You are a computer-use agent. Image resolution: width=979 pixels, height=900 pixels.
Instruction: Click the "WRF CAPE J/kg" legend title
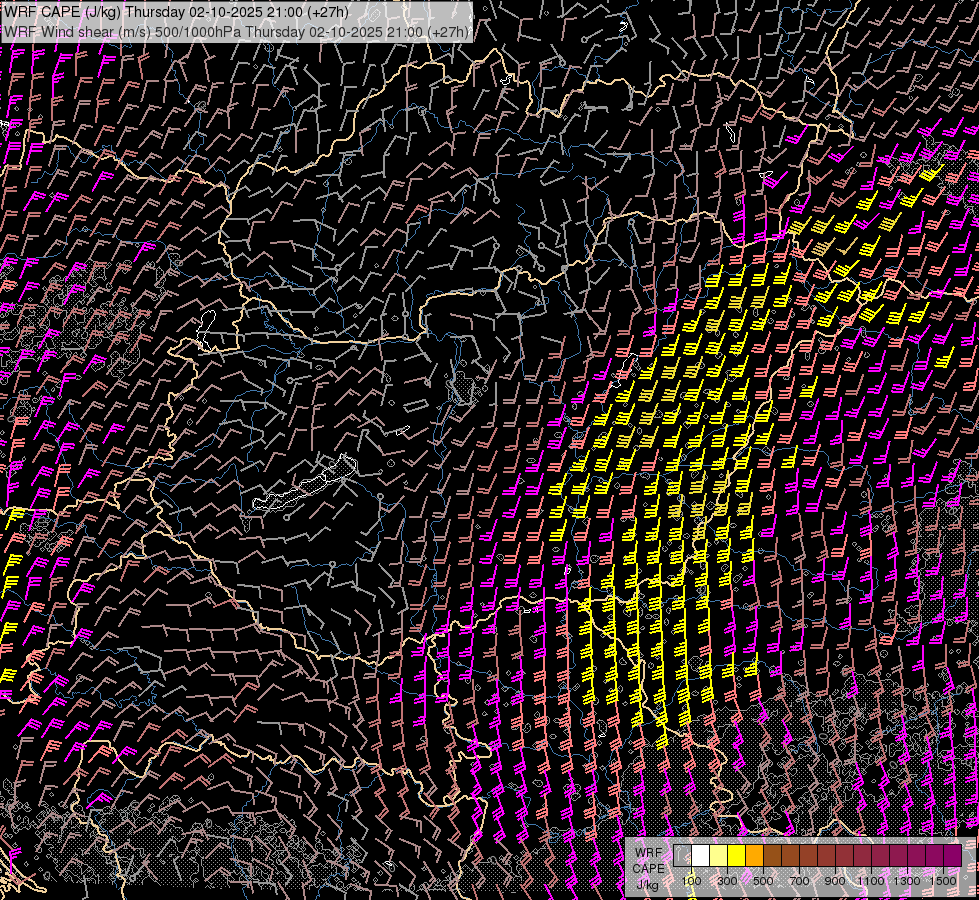649,868
